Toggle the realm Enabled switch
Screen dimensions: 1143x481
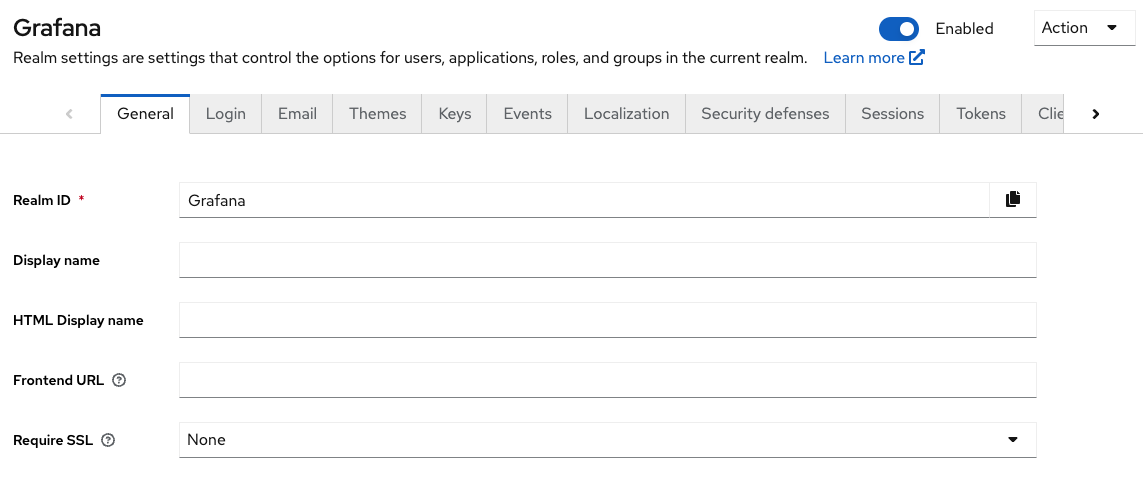899,29
